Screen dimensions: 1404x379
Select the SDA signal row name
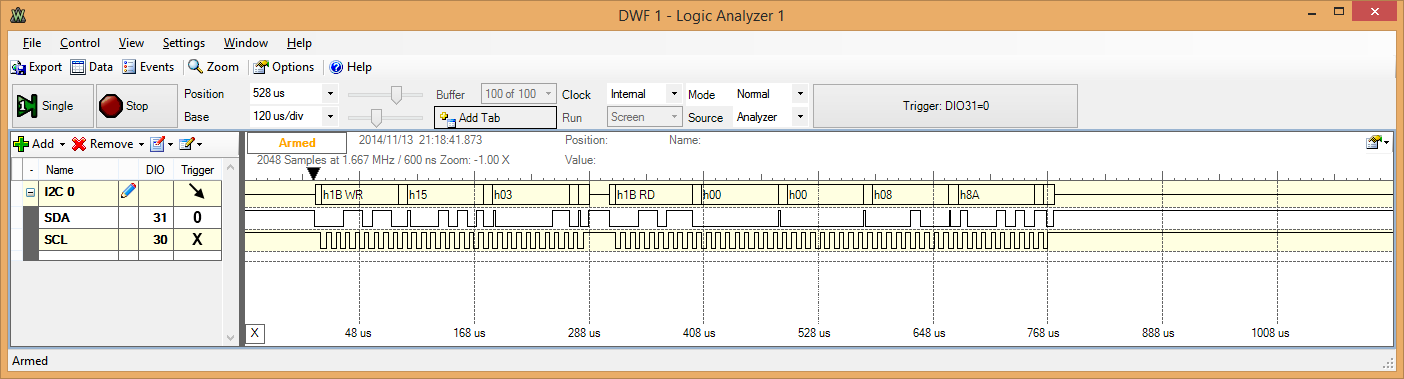pyautogui.click(x=57, y=217)
